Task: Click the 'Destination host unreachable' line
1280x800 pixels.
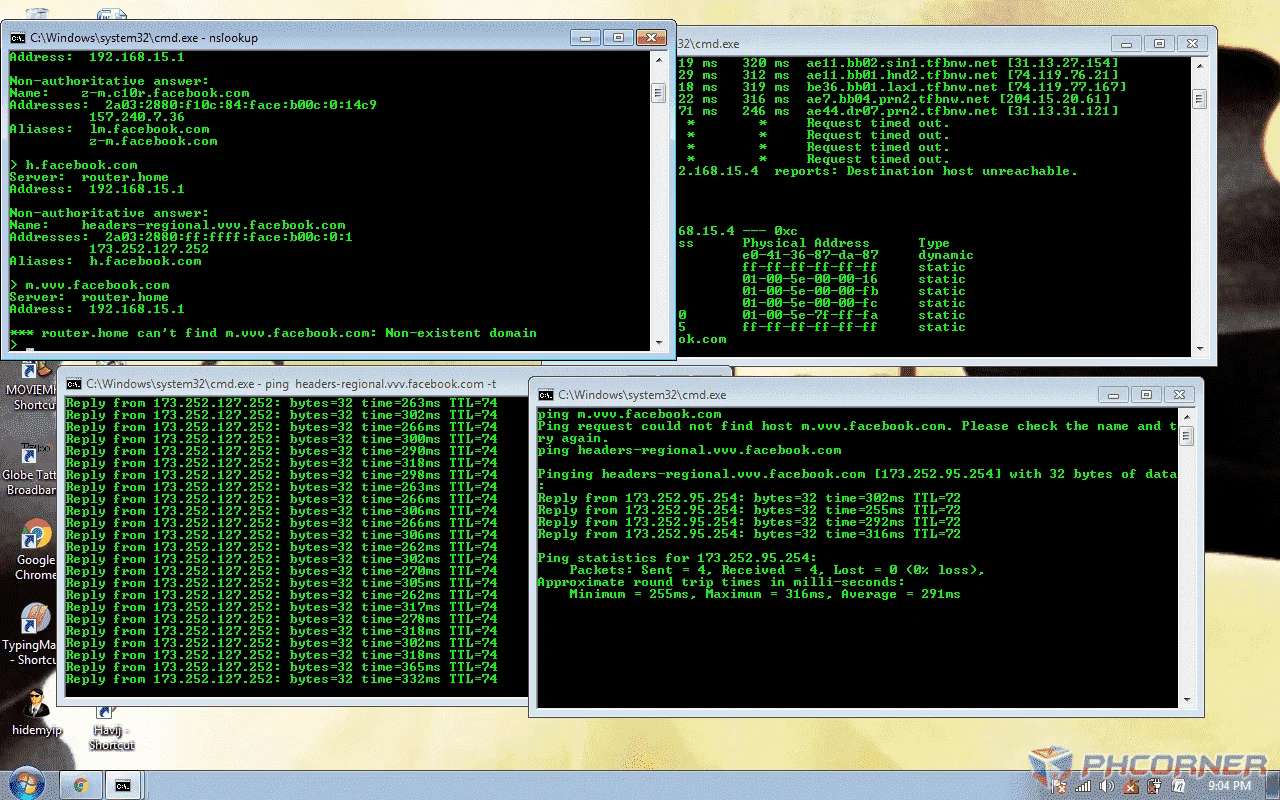Action: tap(878, 171)
